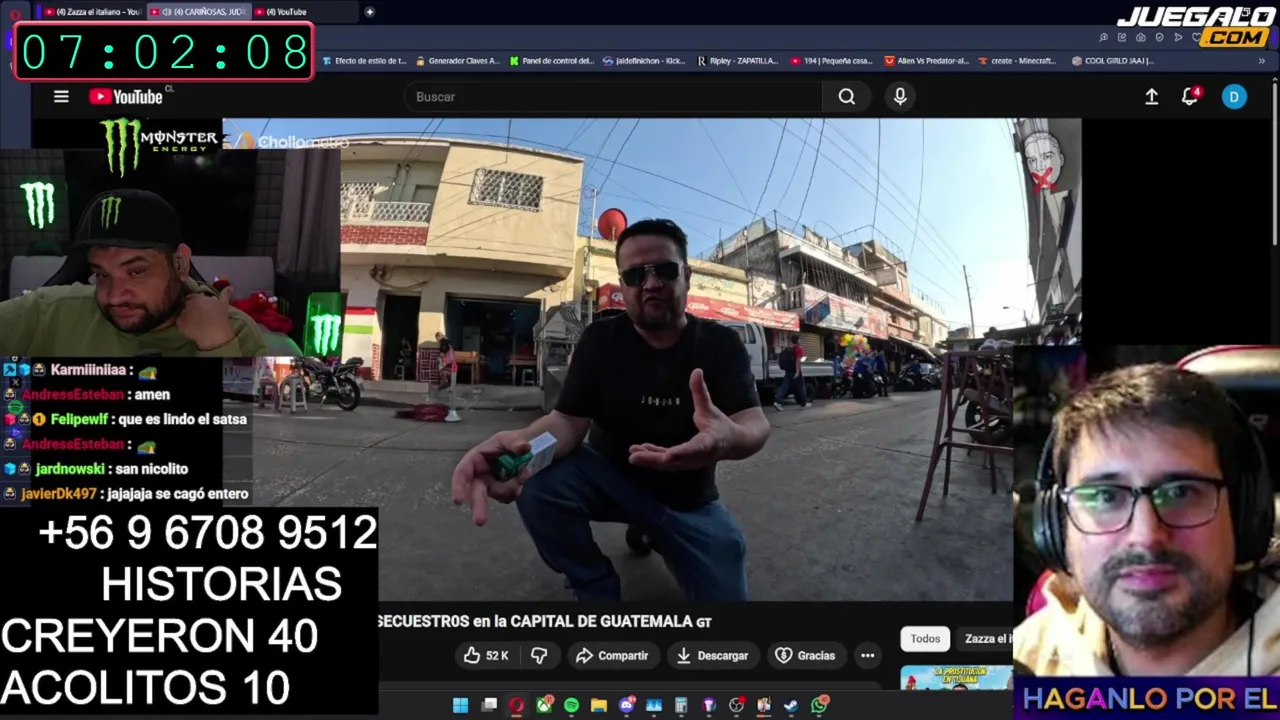Image resolution: width=1280 pixels, height=720 pixels.
Task: Open bookmark create - Minecraft...
Action: 1017,61
